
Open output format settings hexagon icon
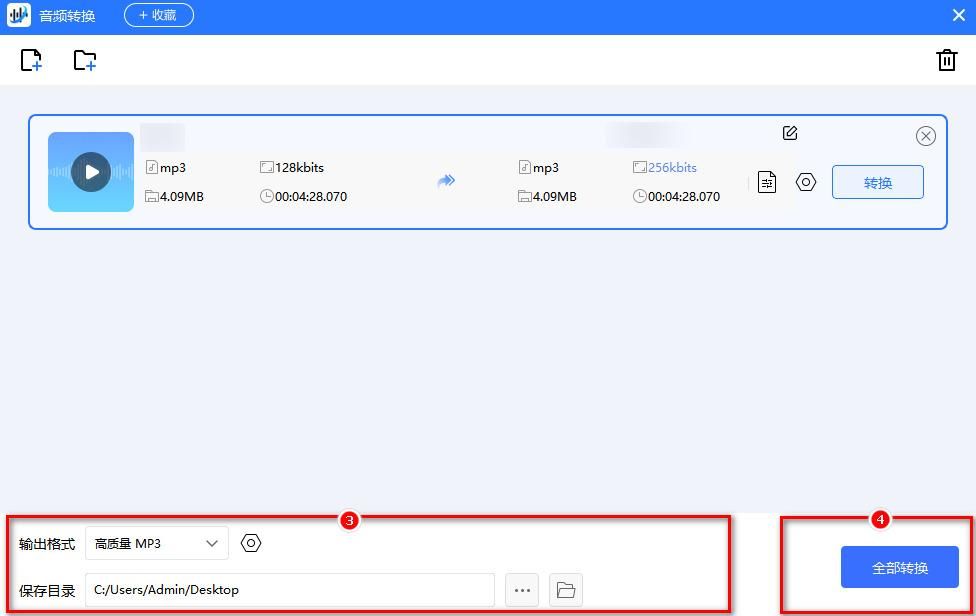(x=251, y=543)
